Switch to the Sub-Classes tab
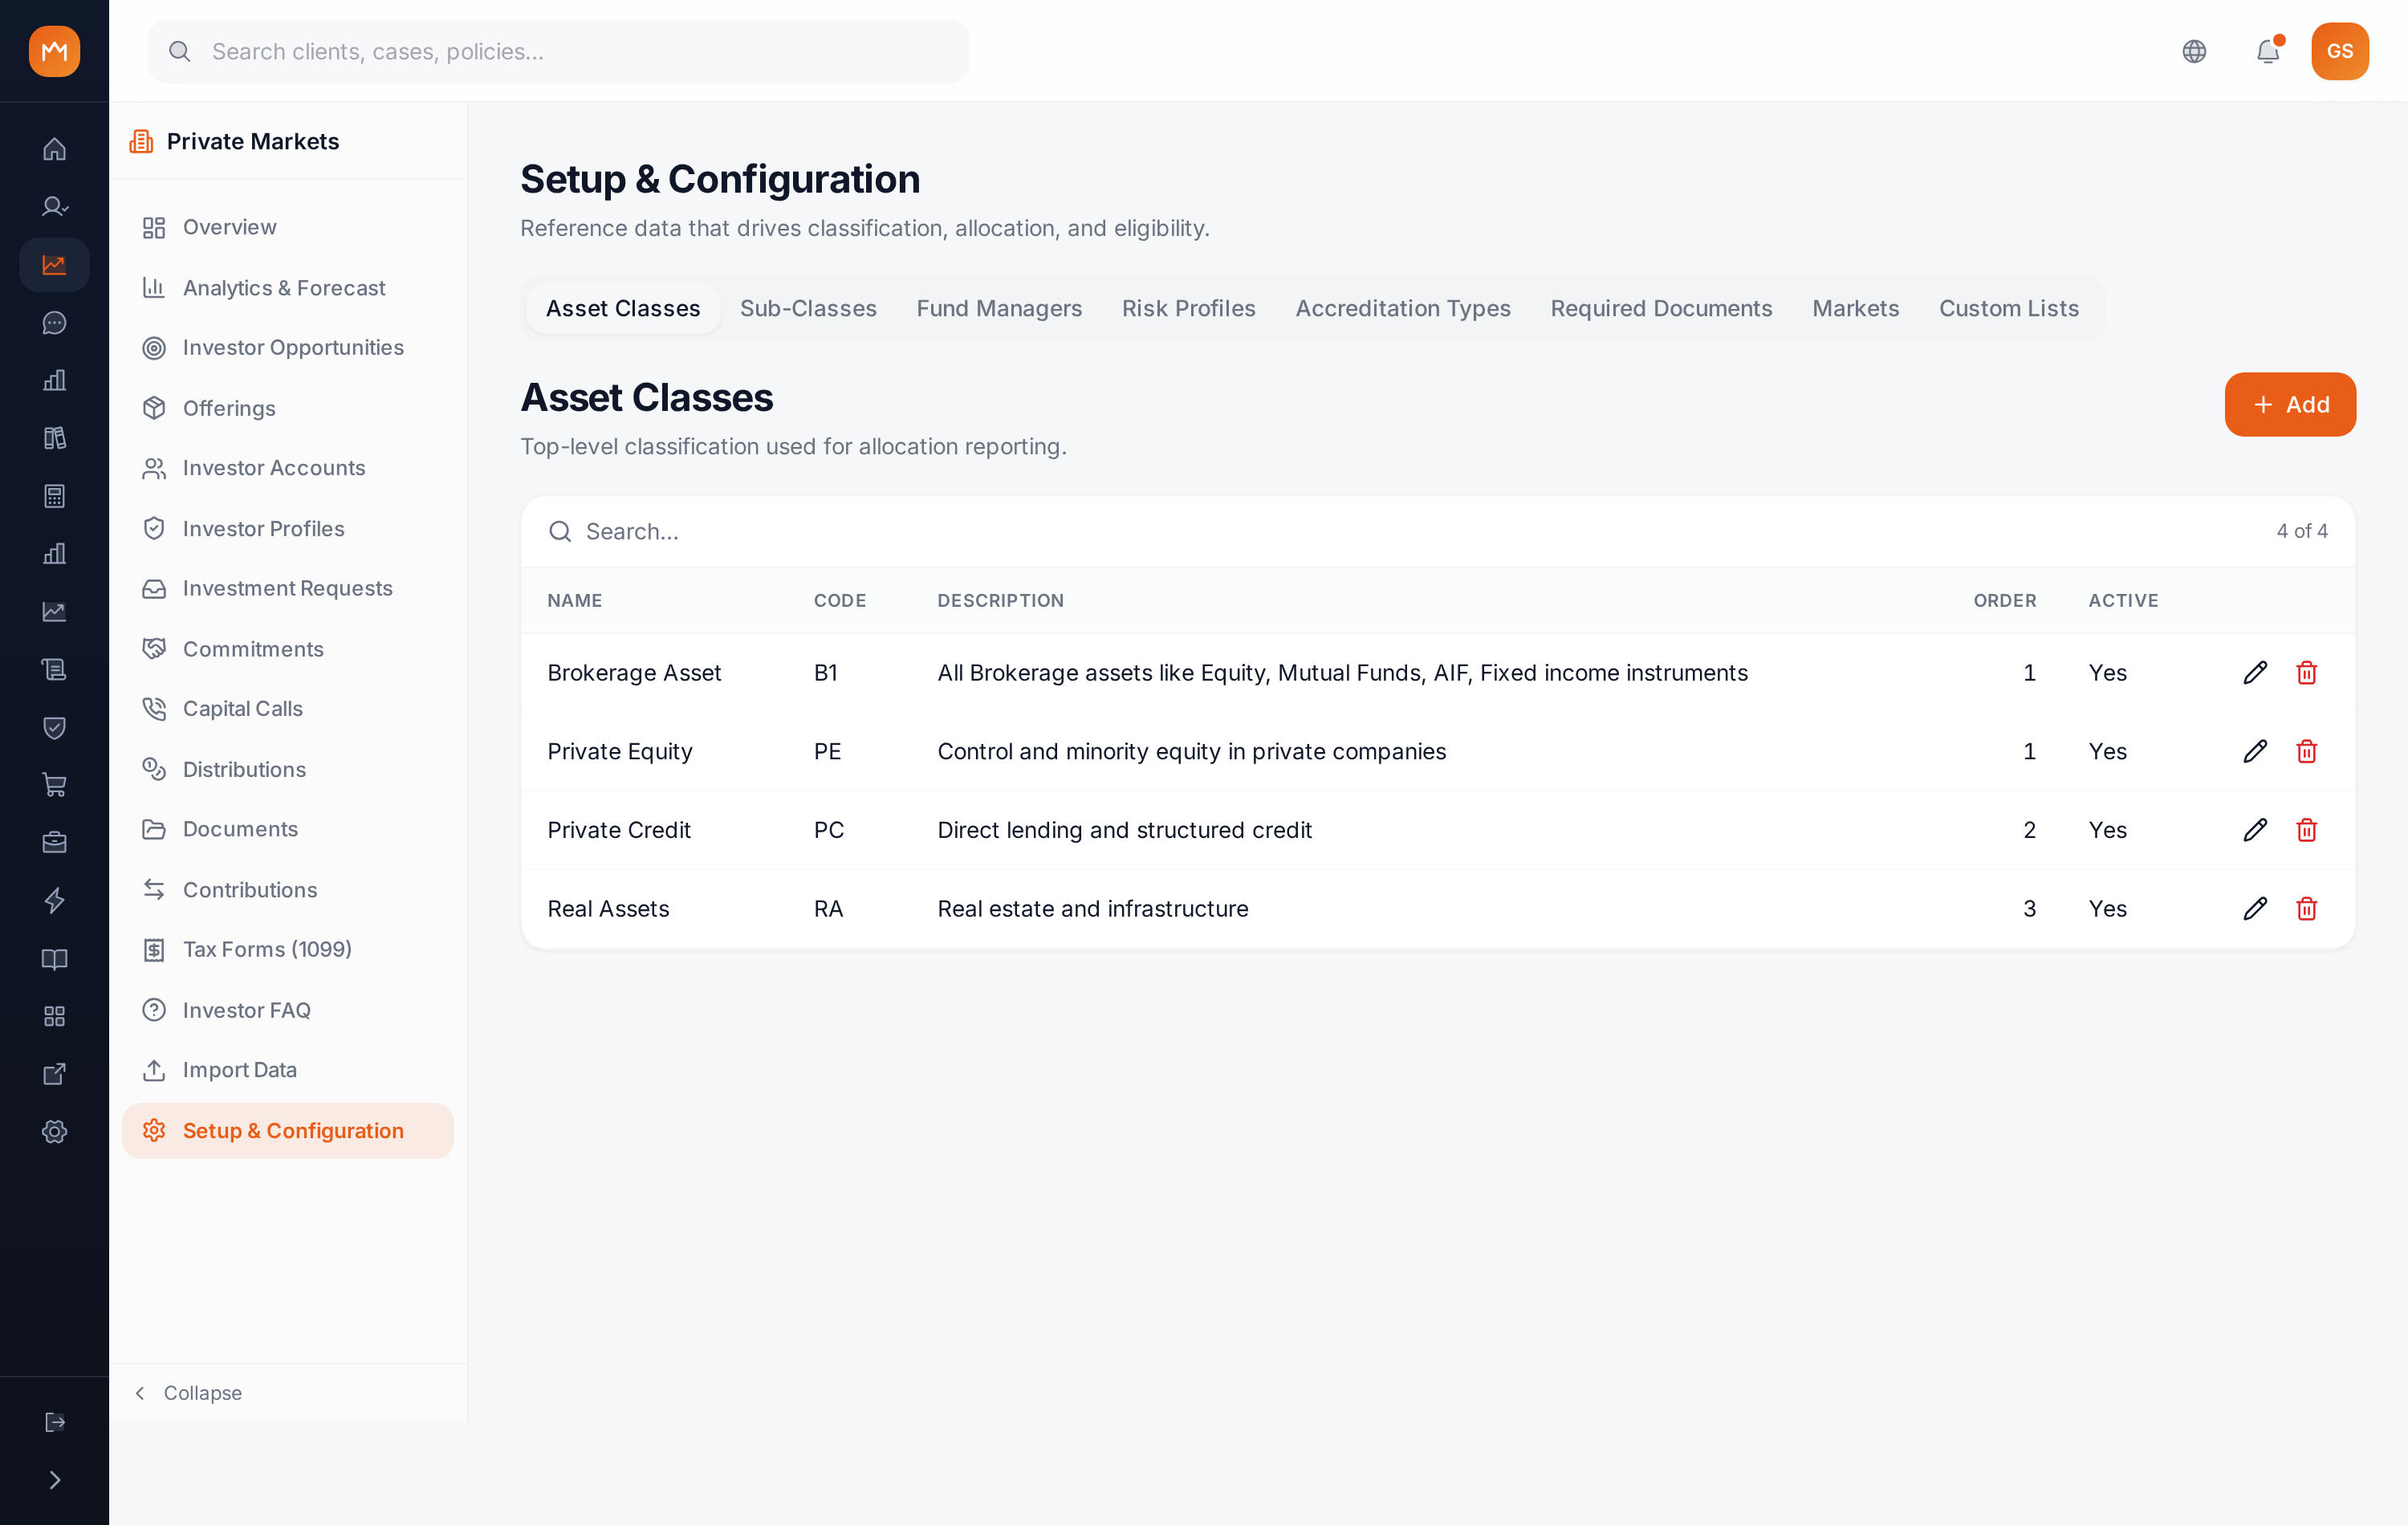Screen dimensions: 2408x1525 [808, 309]
